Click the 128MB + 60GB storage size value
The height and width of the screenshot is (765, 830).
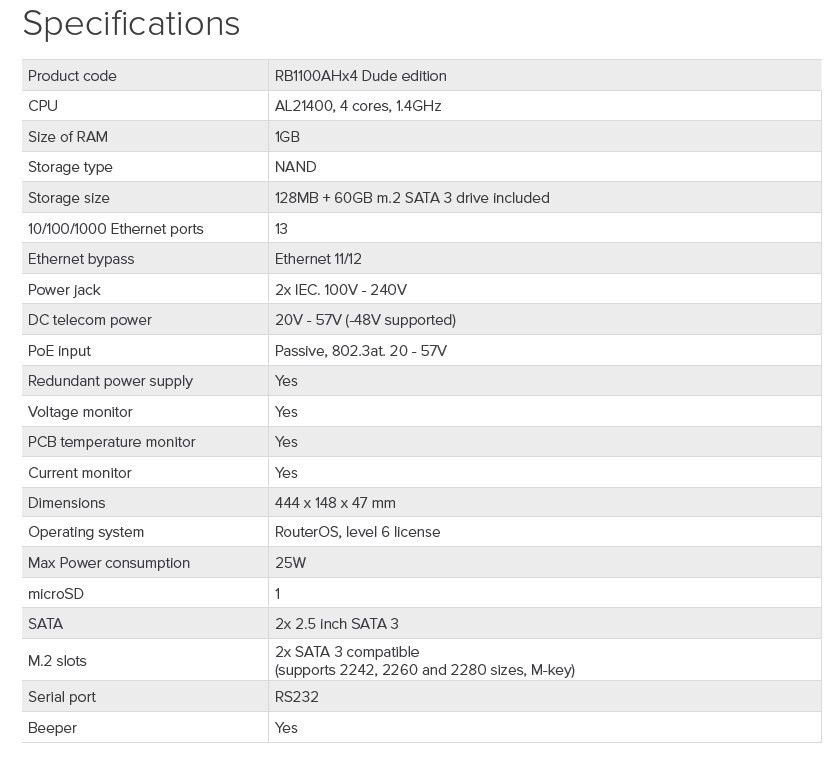[412, 198]
